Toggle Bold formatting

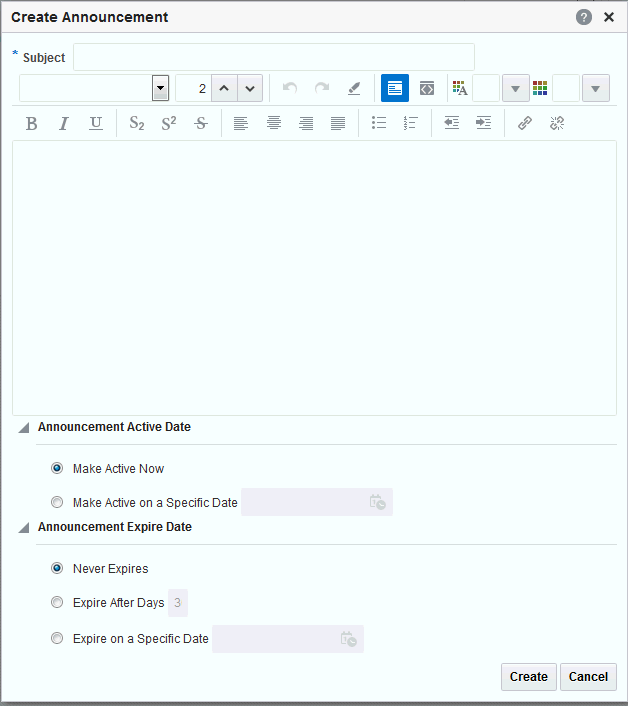click(x=32, y=123)
